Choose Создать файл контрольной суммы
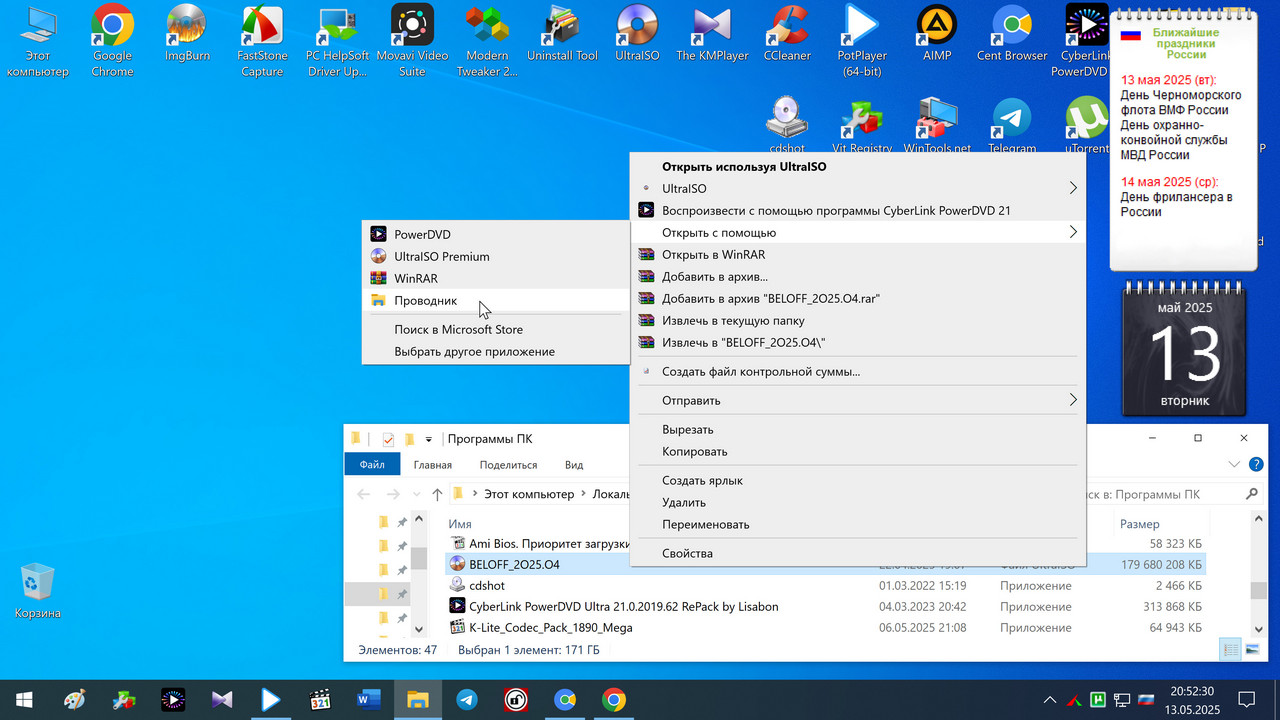Viewport: 1280px width, 720px height. tap(858, 371)
